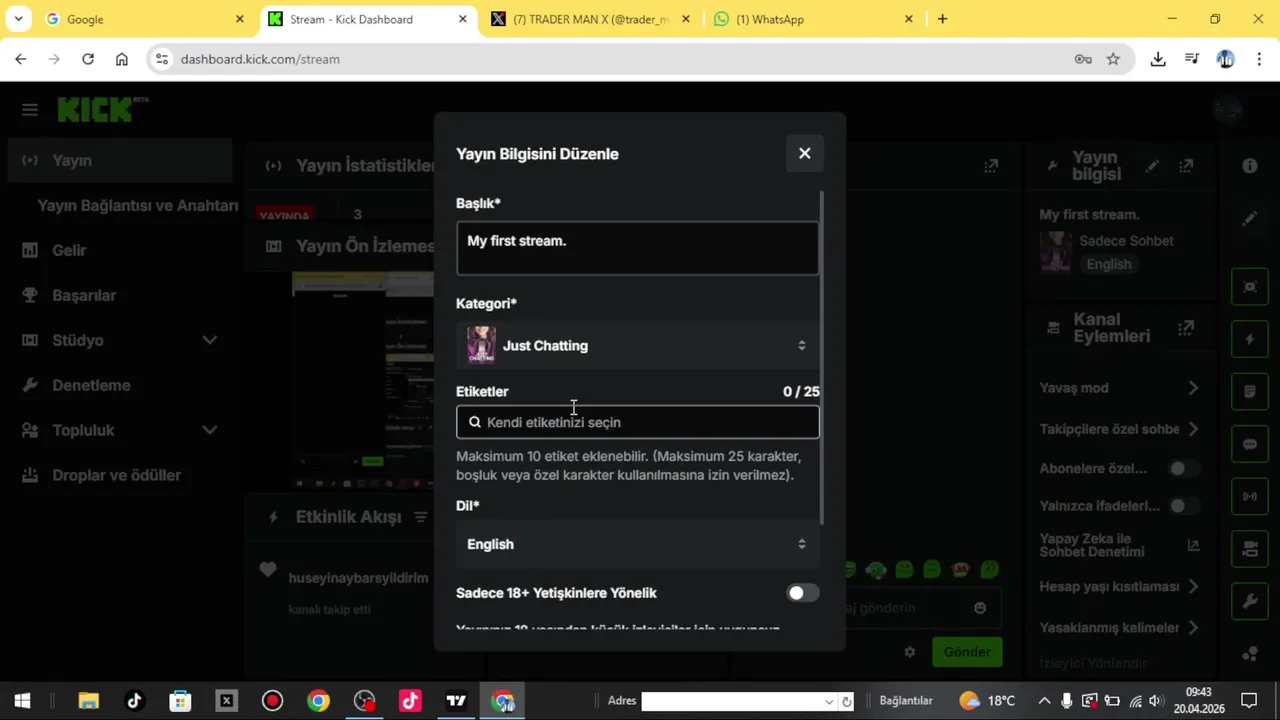Image resolution: width=1280 pixels, height=720 pixels.
Task: Click the screen capture icon in right rail
Action: tap(1250, 287)
